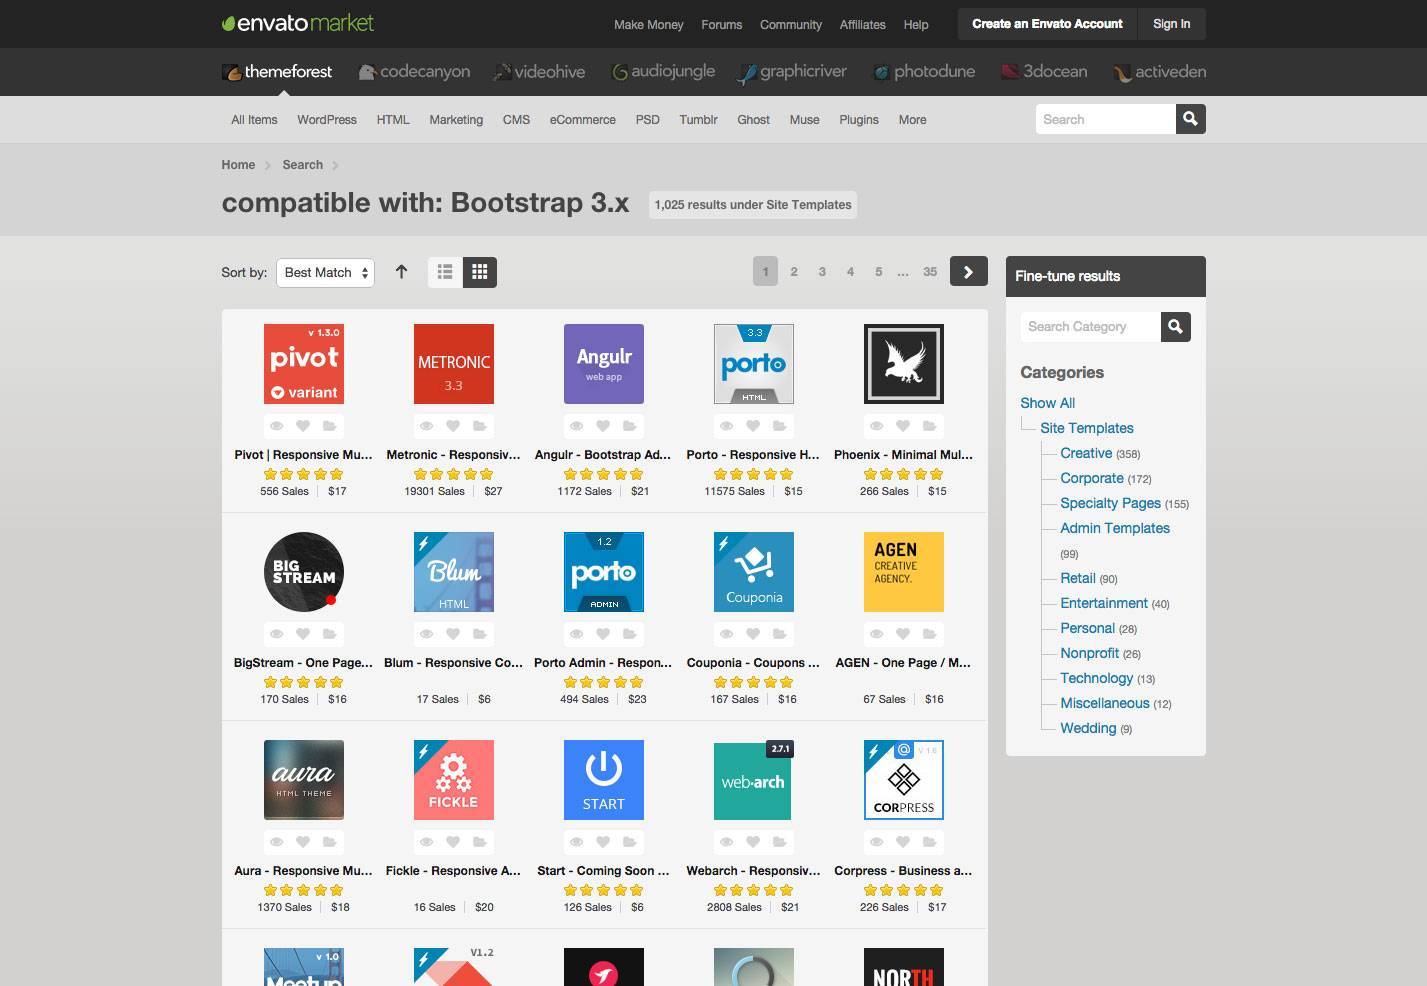The width and height of the screenshot is (1427, 986).
Task: Jump to results page 35
Action: coord(930,272)
